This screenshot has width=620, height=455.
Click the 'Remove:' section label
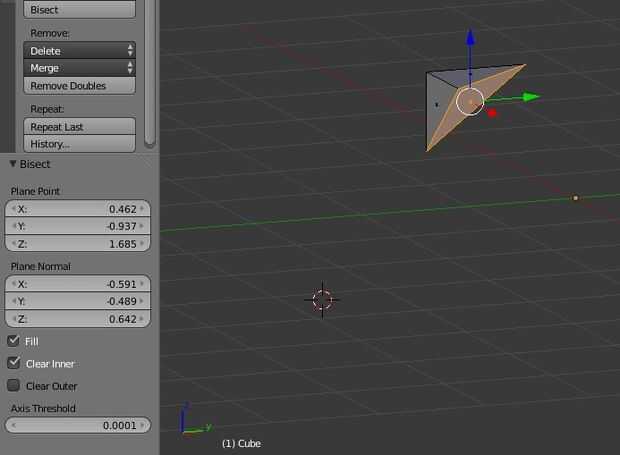tap(50, 33)
